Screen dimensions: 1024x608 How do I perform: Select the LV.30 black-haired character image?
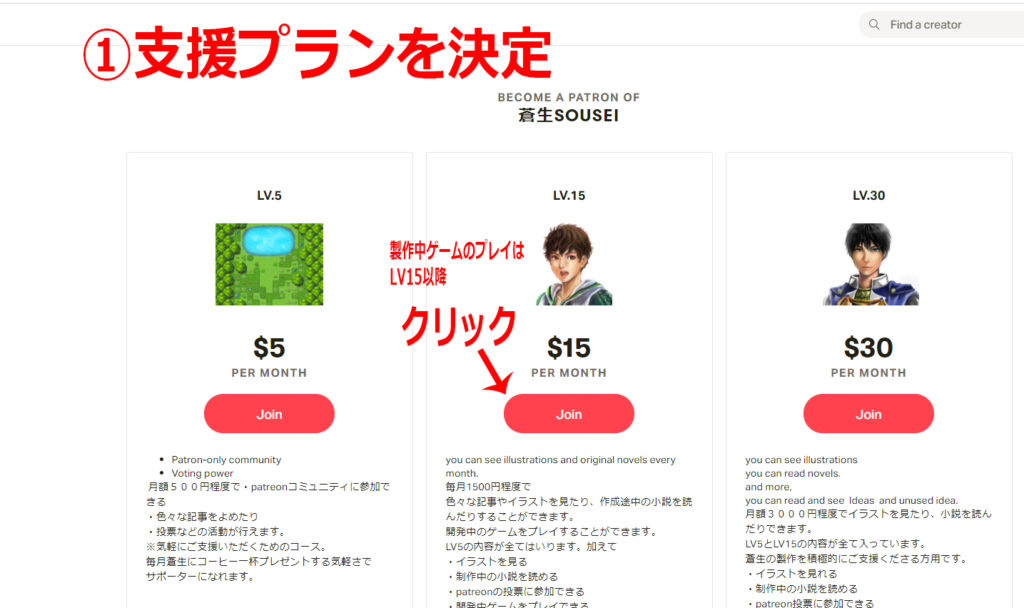(x=871, y=264)
